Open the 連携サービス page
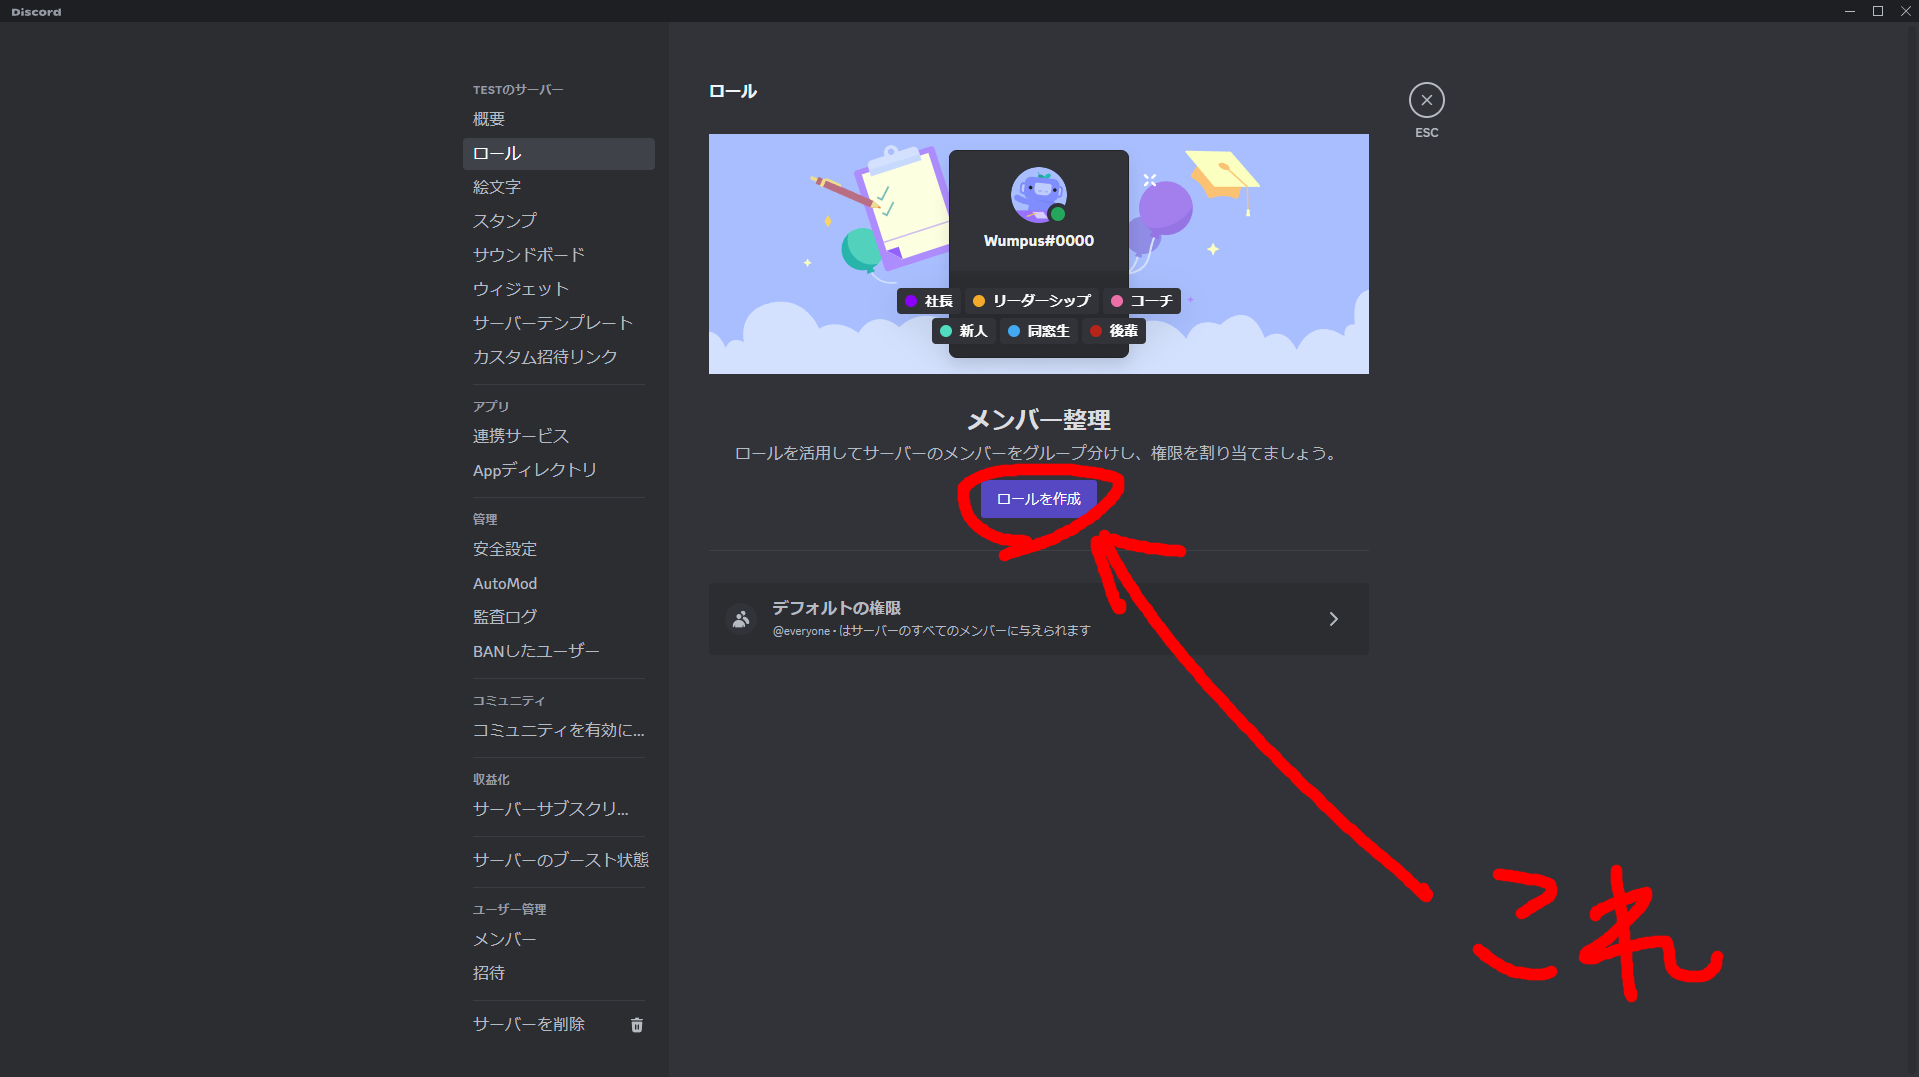The width and height of the screenshot is (1919, 1077). pyautogui.click(x=520, y=436)
